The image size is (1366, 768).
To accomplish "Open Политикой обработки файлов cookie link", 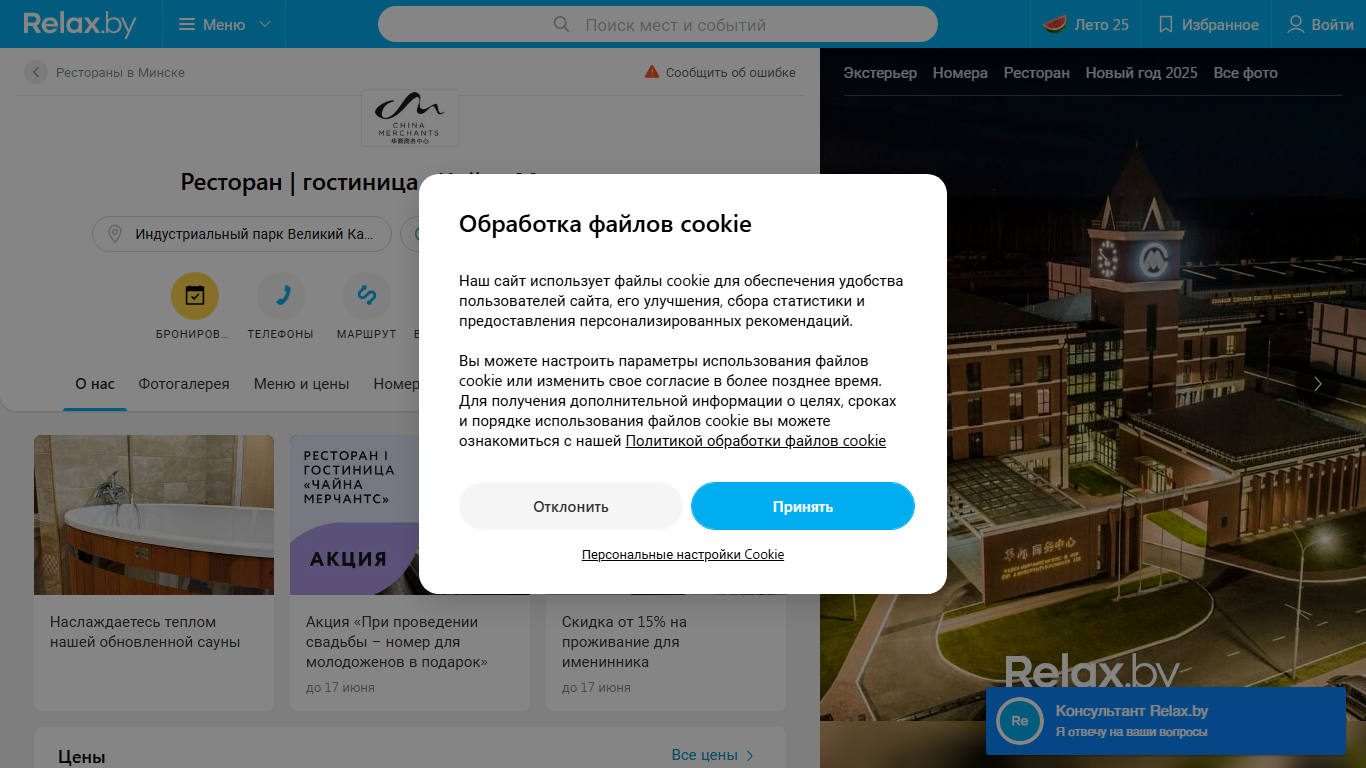I will [756, 441].
